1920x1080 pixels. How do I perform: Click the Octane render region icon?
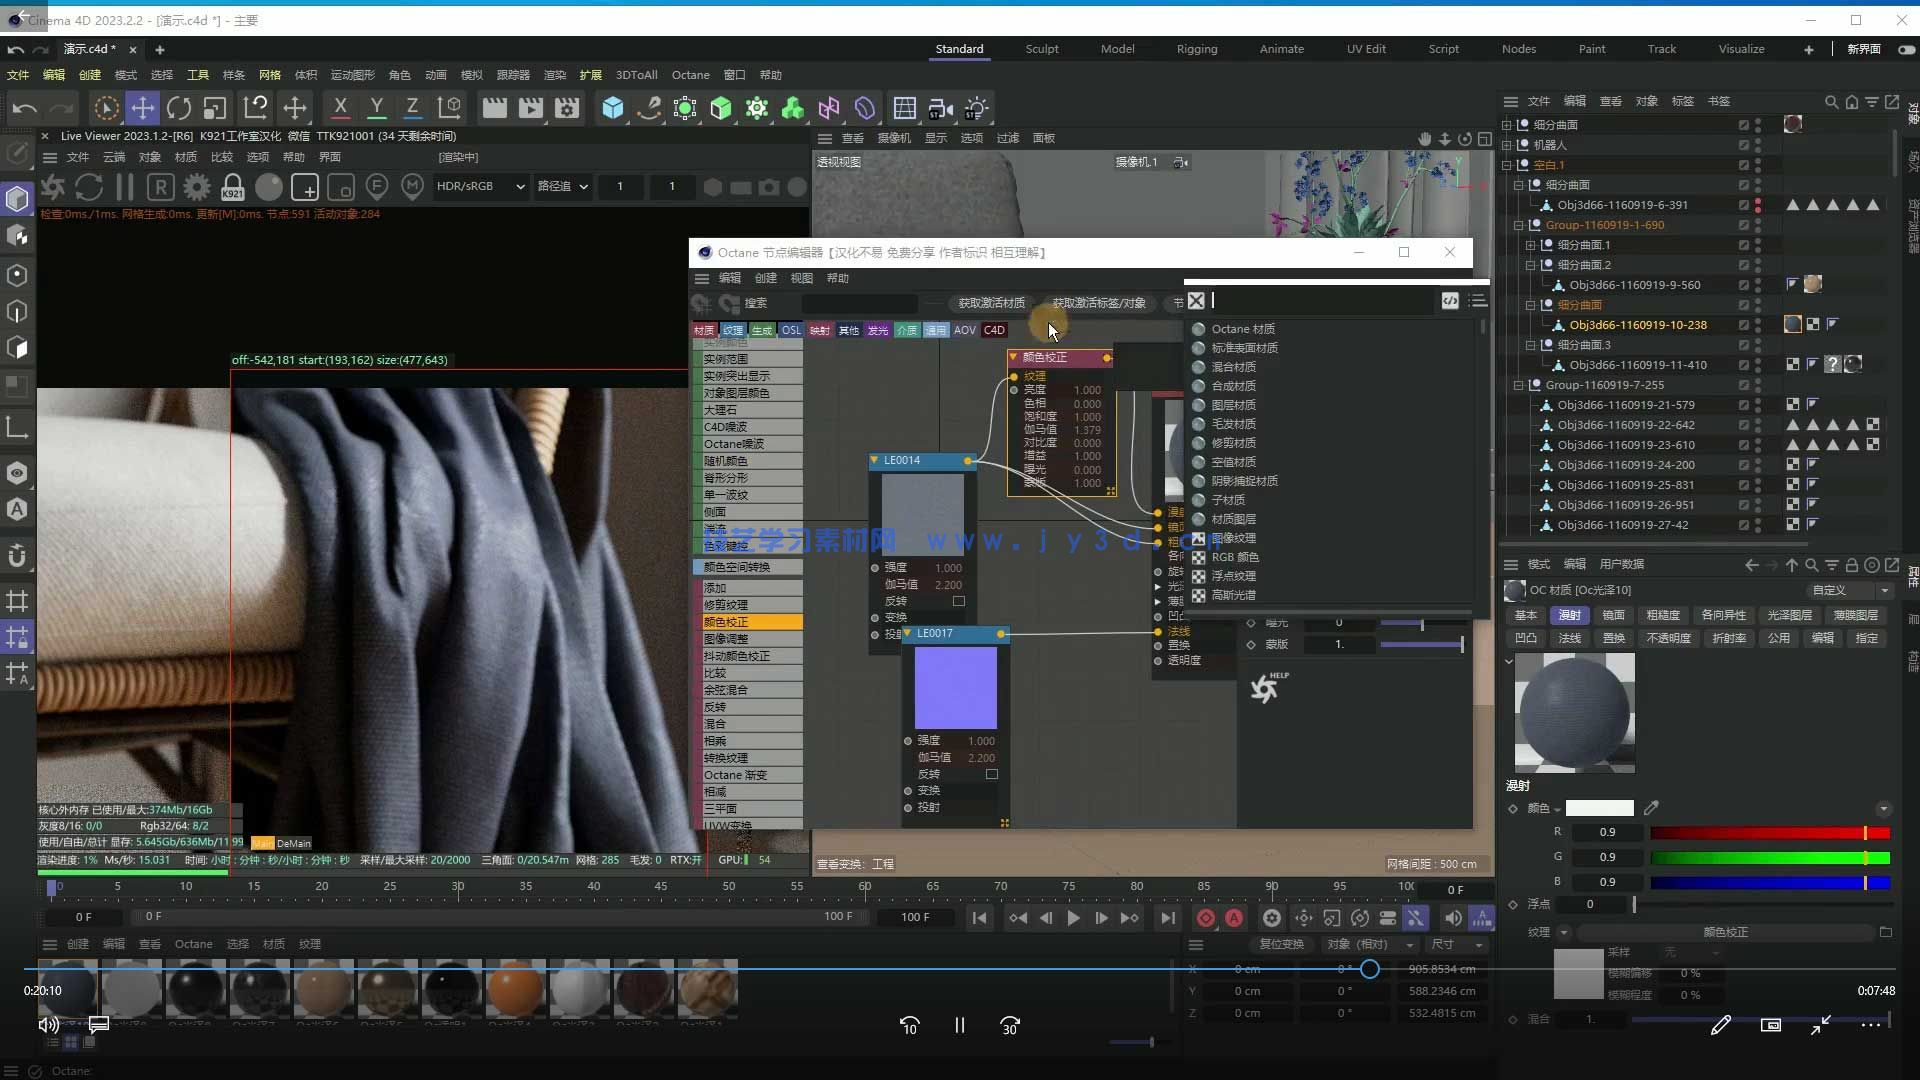[305, 187]
